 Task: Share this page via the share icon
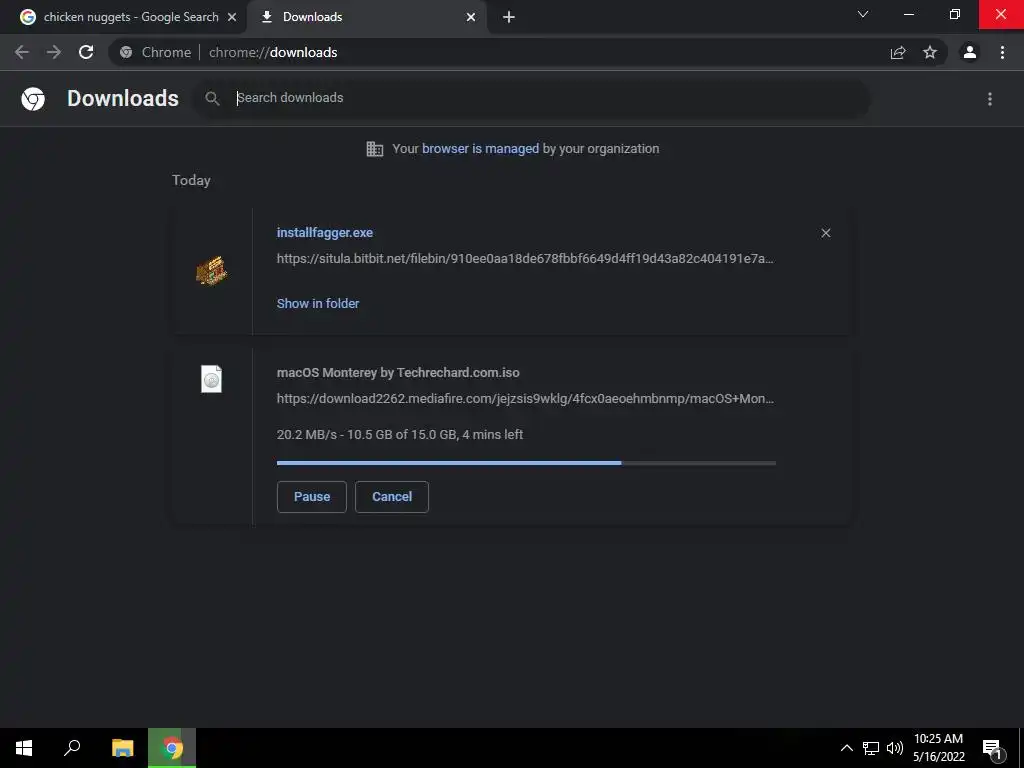click(x=898, y=52)
